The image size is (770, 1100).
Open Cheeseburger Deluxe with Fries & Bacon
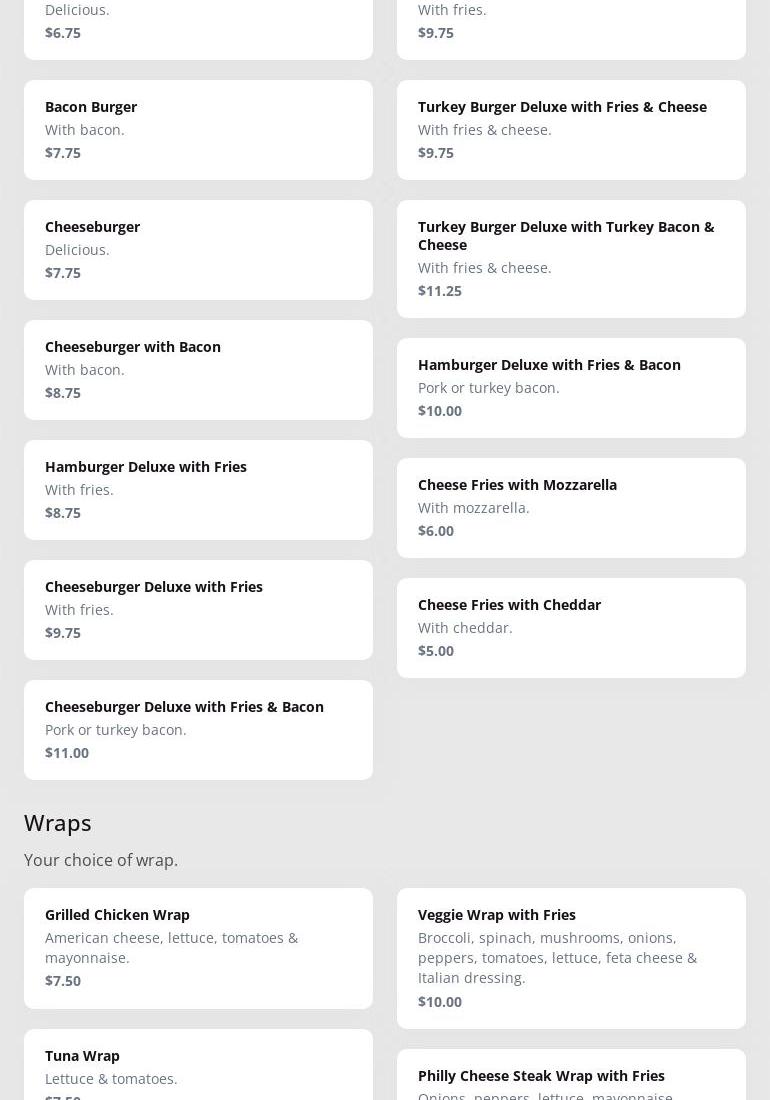[198, 730]
